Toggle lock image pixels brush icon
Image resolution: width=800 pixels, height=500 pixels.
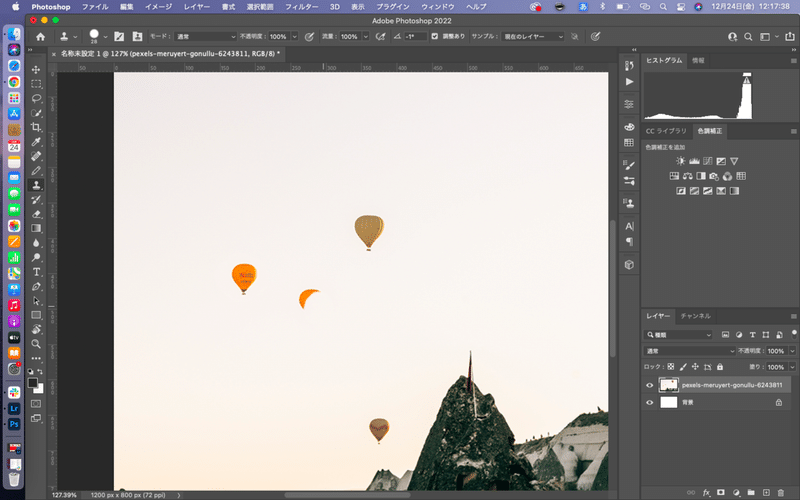[683, 367]
